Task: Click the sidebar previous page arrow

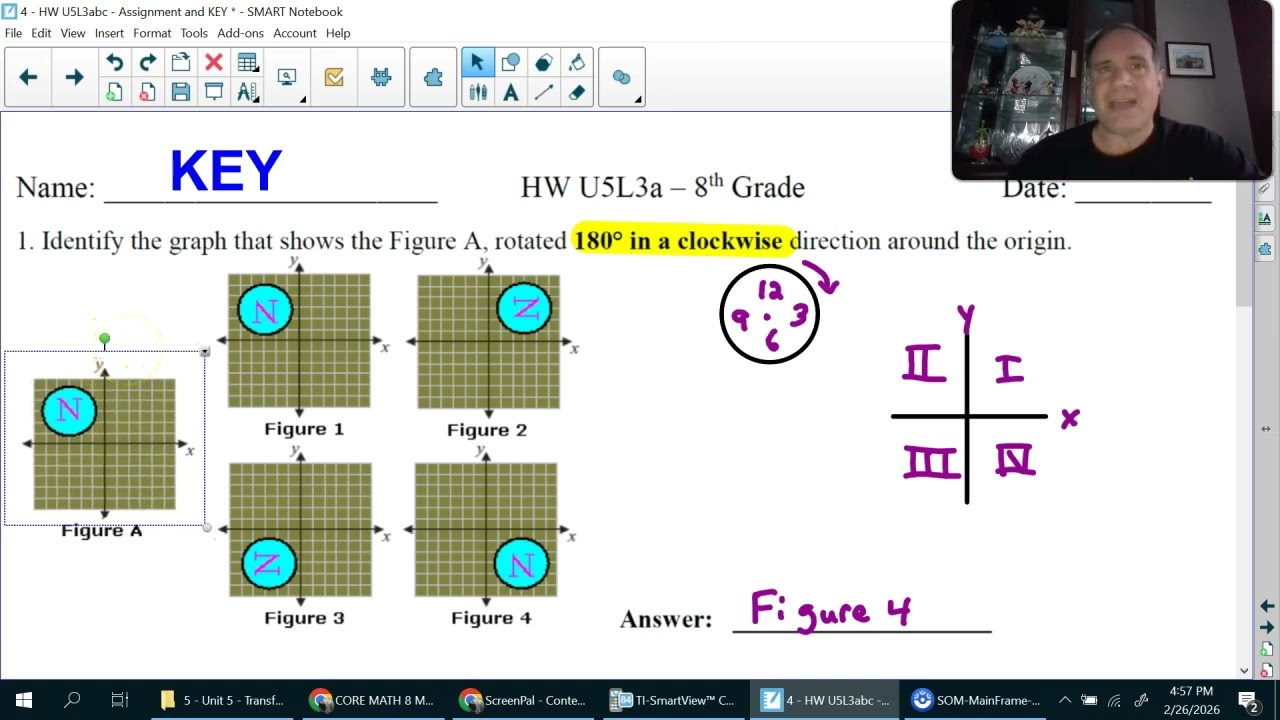Action: click(1266, 606)
